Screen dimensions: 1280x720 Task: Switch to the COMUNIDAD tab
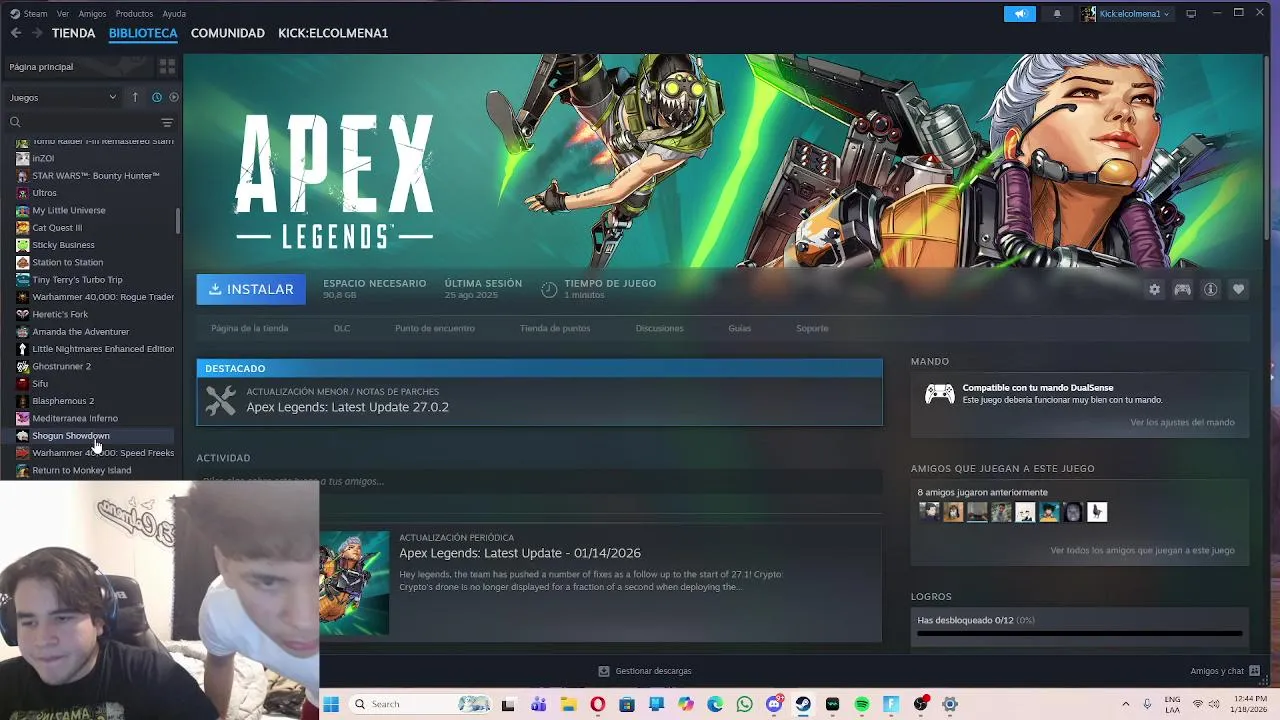coord(228,33)
